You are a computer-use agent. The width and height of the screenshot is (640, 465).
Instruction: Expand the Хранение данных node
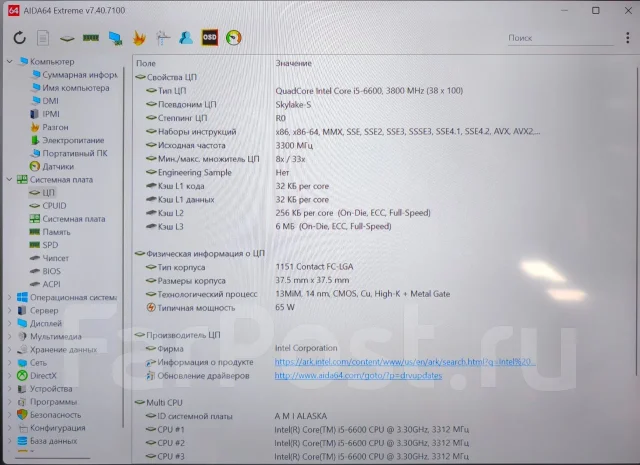pos(10,349)
